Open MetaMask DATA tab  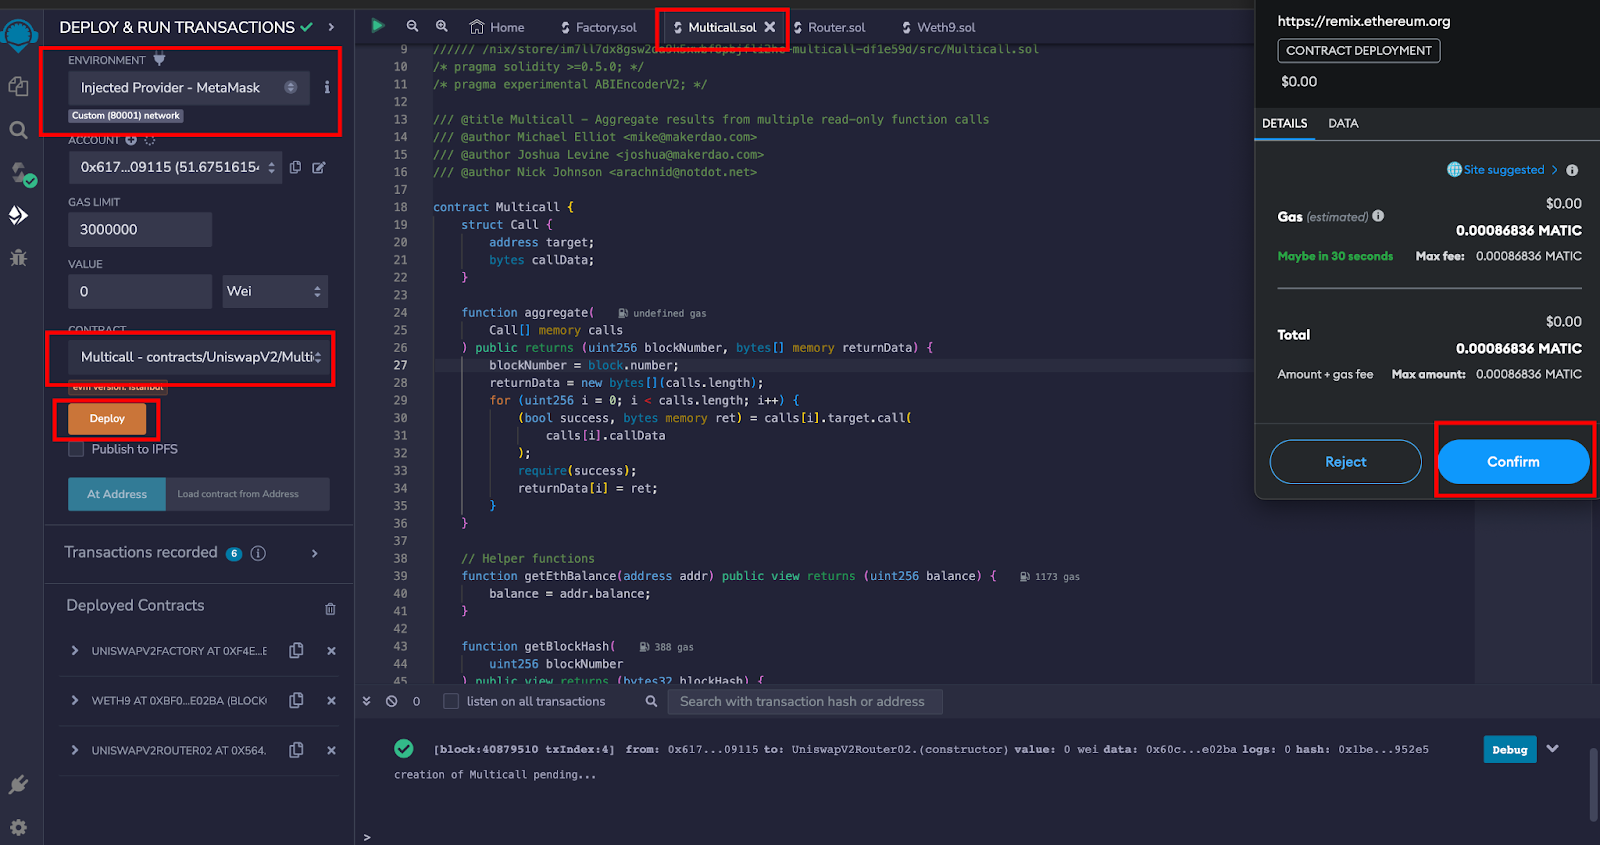(x=1343, y=123)
